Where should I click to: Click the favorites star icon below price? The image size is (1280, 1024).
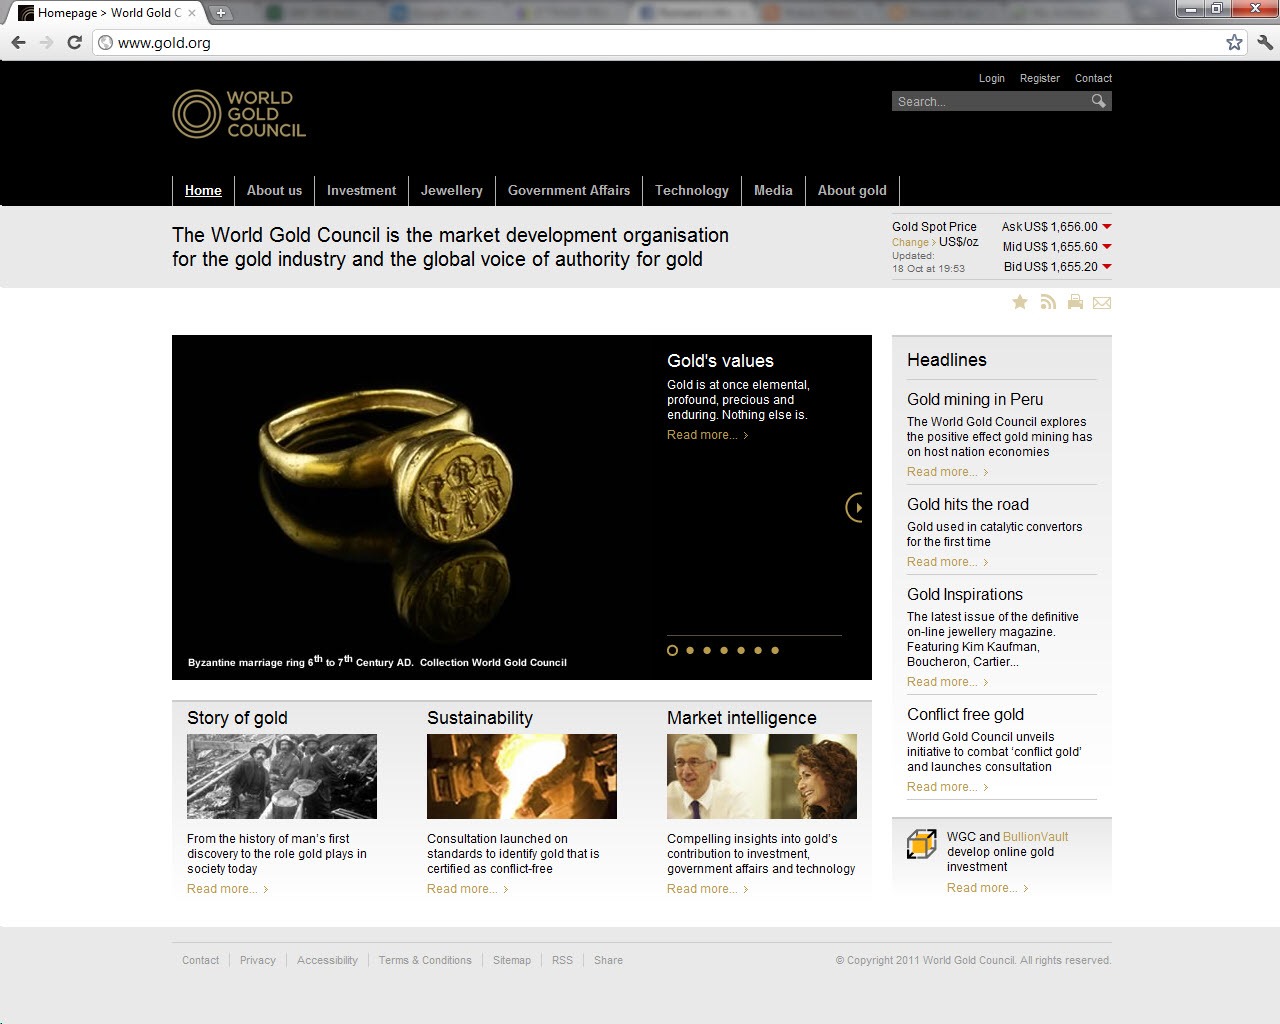[1020, 302]
